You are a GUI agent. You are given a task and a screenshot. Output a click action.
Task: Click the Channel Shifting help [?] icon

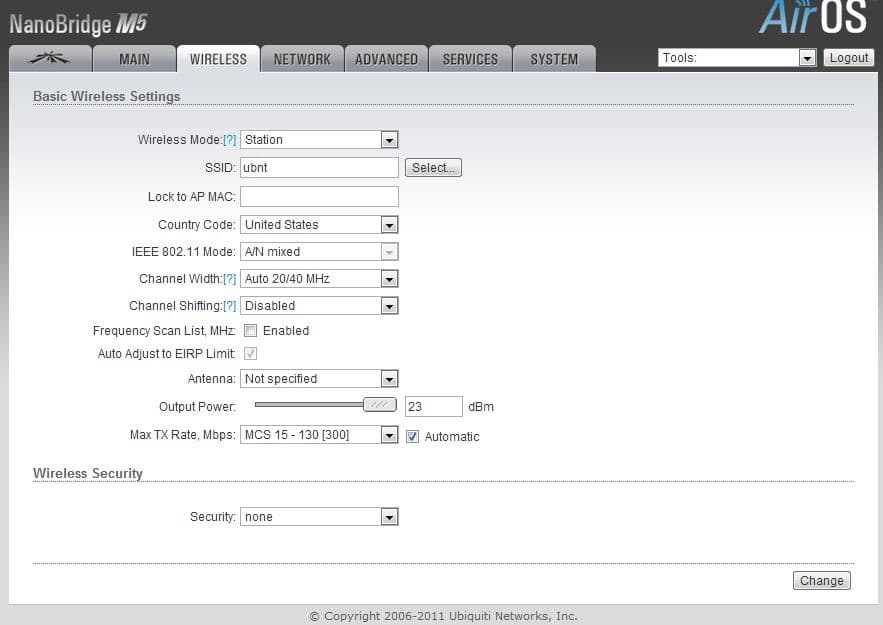pyautogui.click(x=230, y=306)
